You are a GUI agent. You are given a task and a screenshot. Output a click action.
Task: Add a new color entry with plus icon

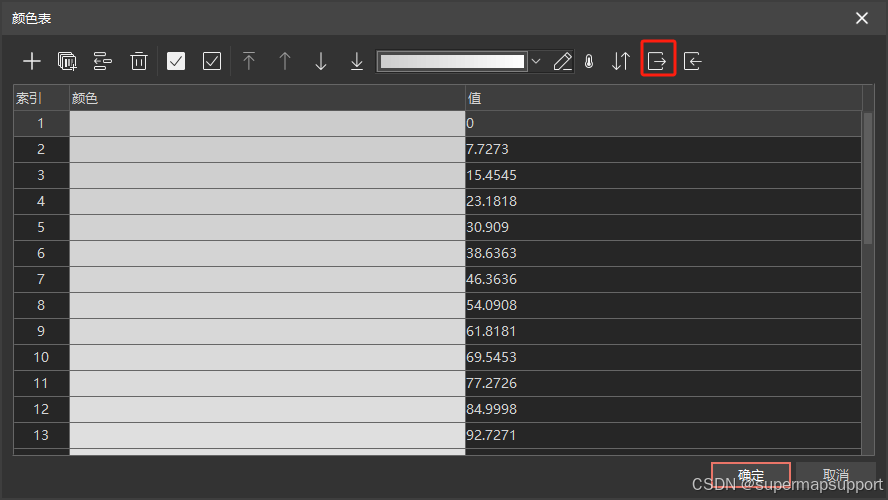point(32,61)
